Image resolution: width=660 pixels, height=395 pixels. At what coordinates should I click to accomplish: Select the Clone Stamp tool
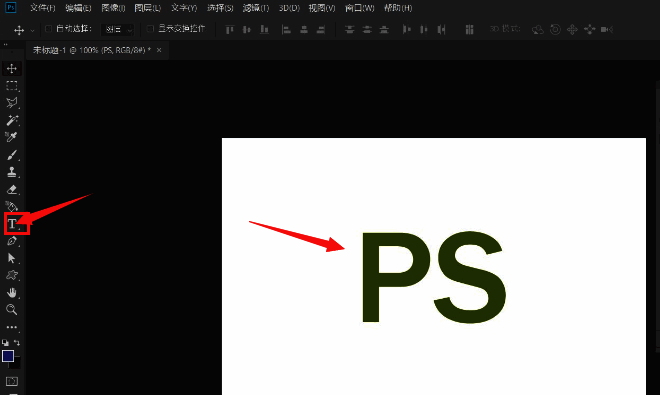coord(12,172)
